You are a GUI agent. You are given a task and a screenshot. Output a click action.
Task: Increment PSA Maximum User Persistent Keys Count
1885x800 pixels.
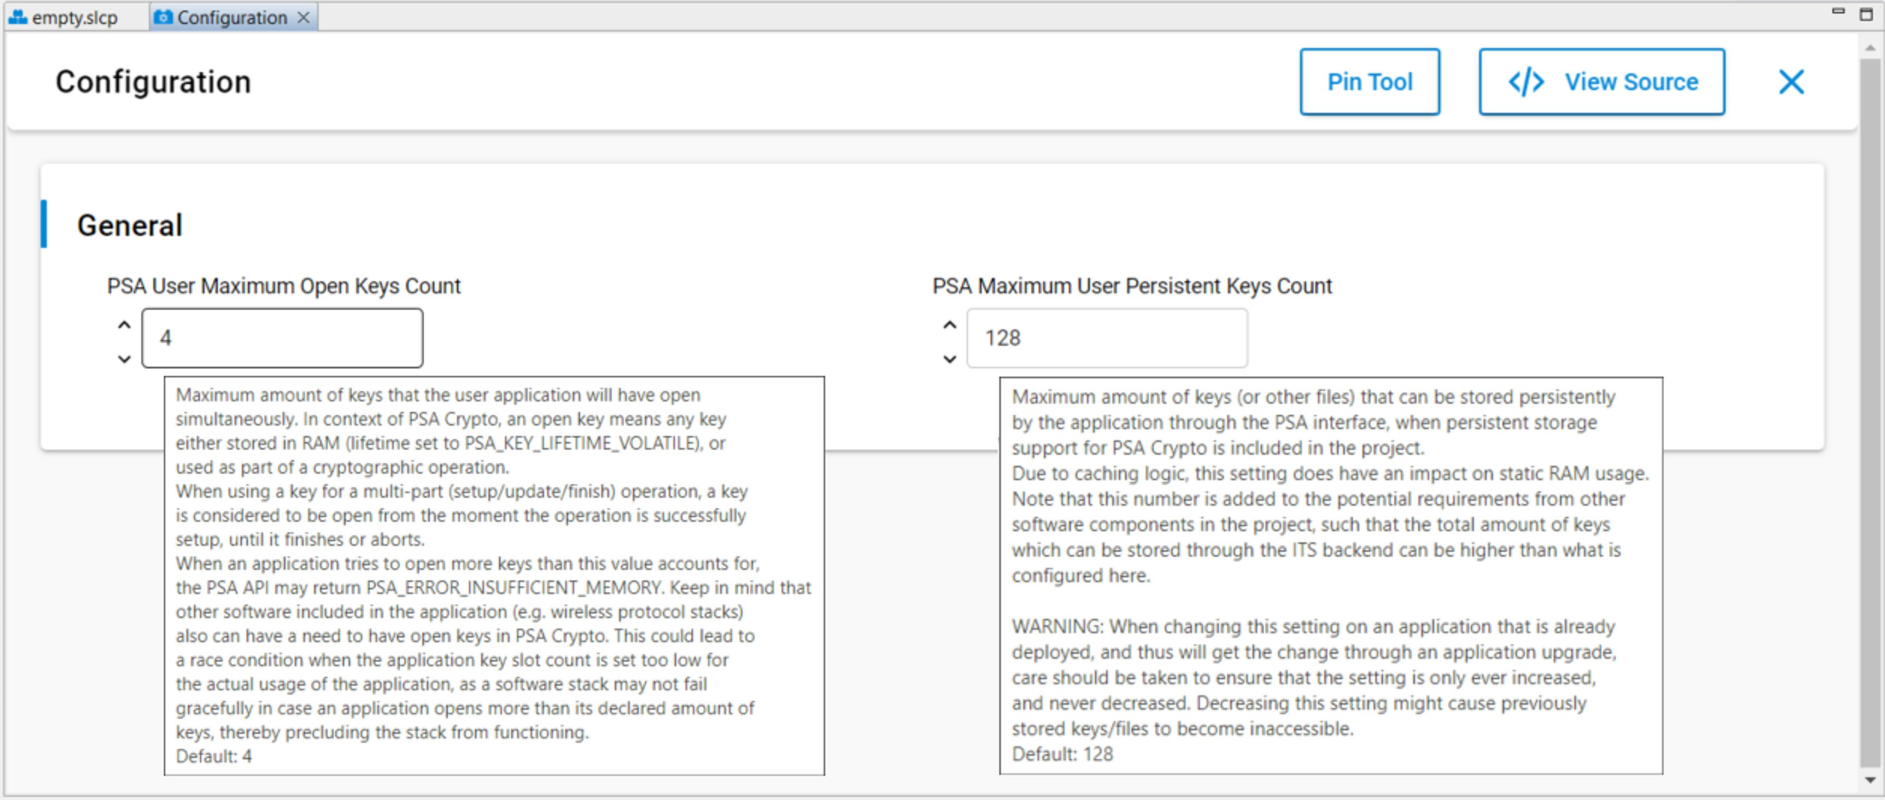coord(949,325)
